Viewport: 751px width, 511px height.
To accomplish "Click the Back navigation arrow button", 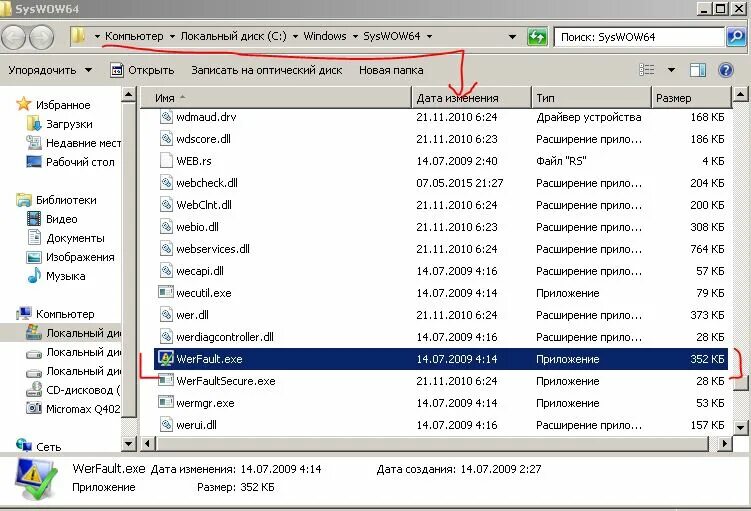I will pos(13,37).
